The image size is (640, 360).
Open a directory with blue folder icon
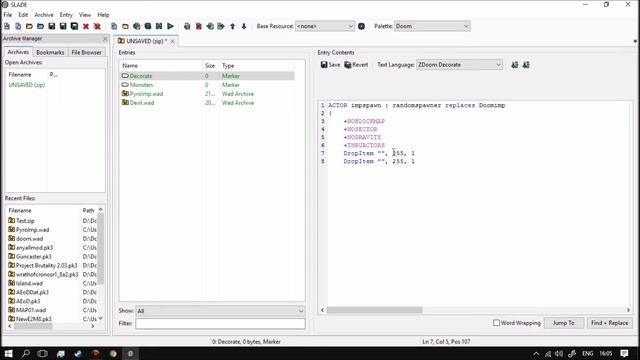coord(40,26)
